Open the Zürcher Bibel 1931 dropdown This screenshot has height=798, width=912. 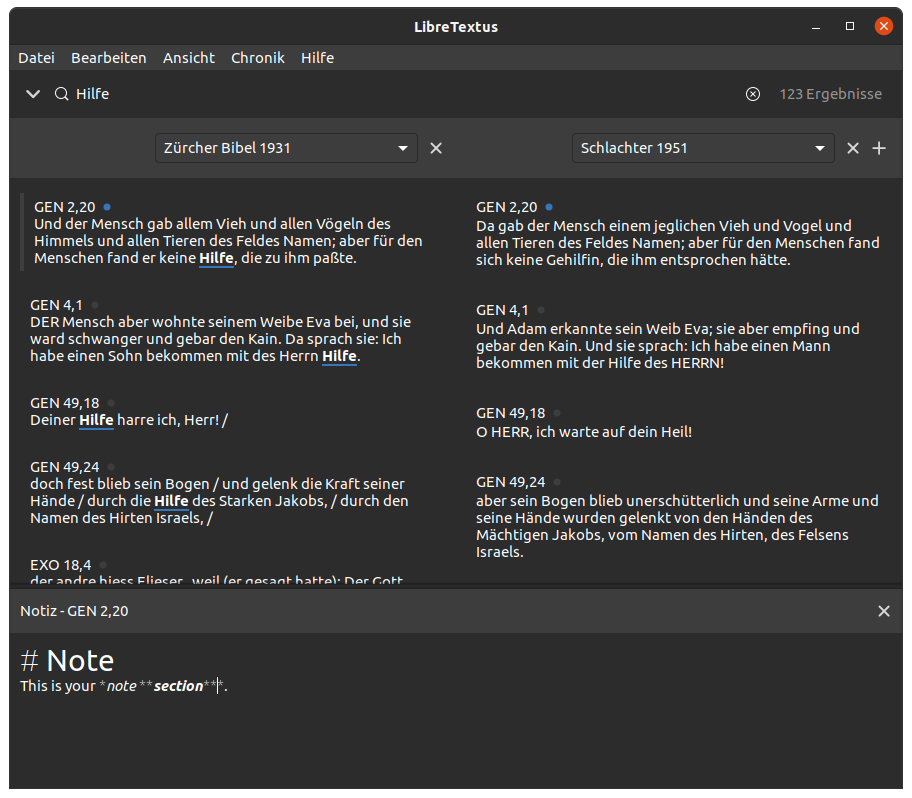(286, 147)
